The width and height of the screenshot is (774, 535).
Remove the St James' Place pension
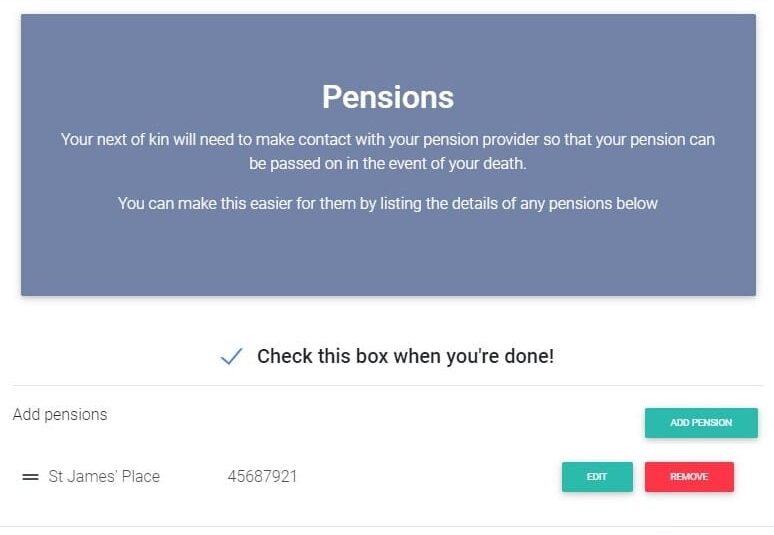[689, 477]
